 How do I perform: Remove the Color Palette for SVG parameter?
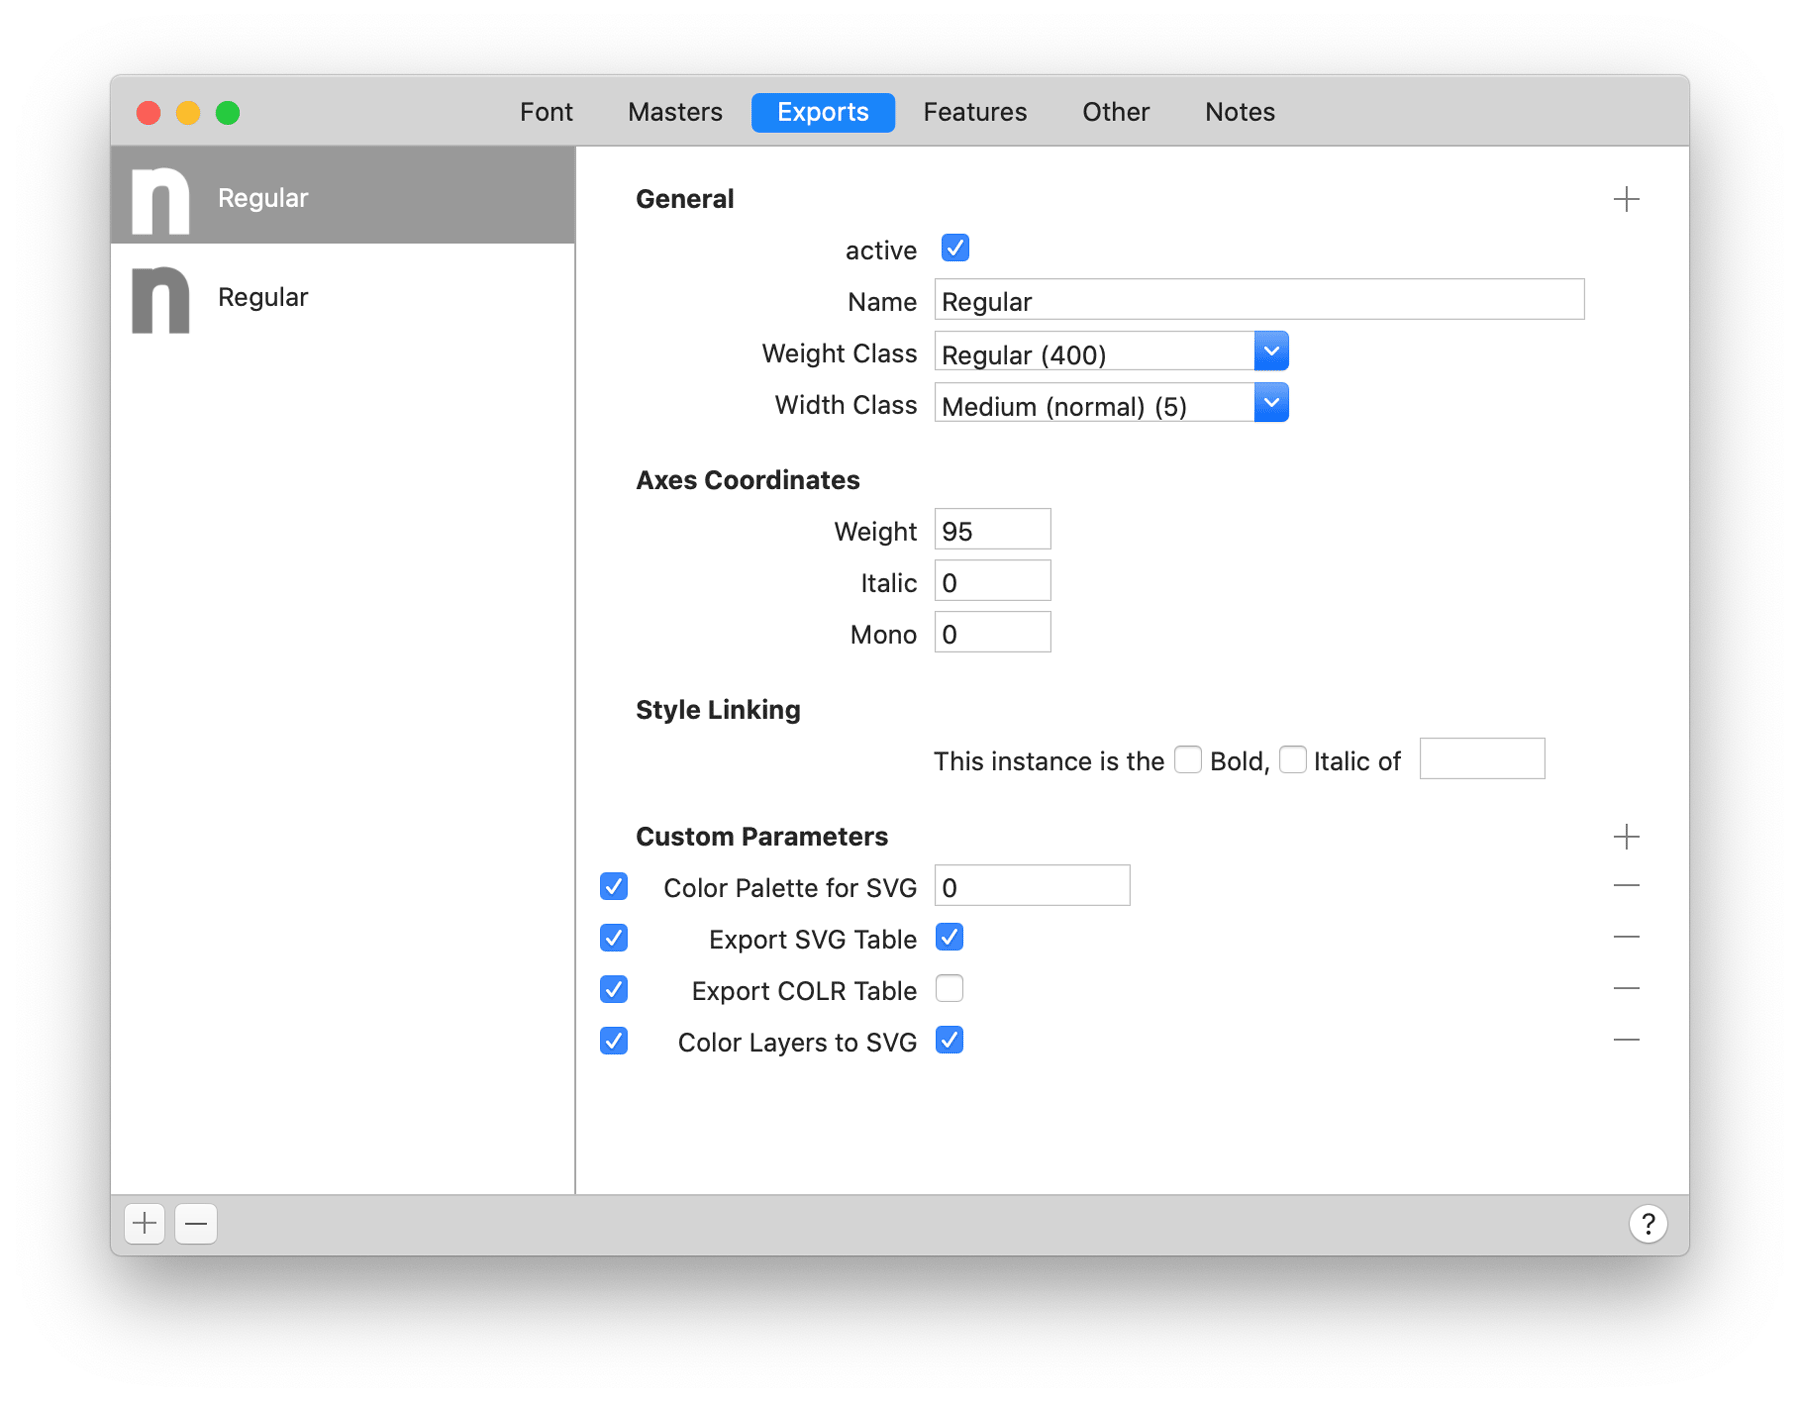(x=1626, y=886)
